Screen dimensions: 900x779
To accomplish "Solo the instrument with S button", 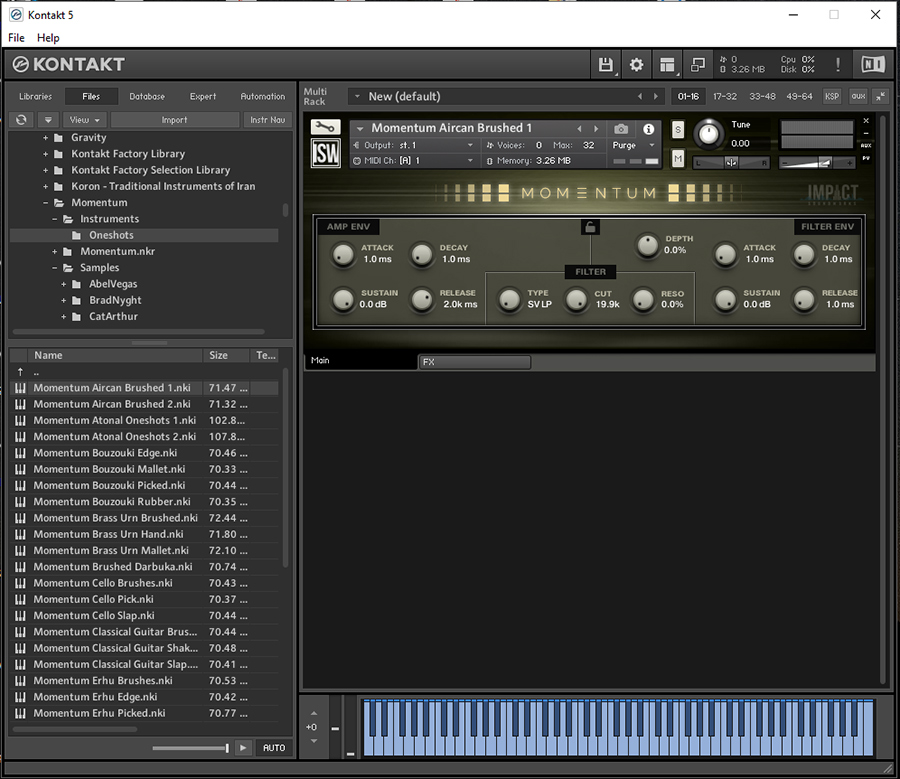I will click(x=678, y=130).
